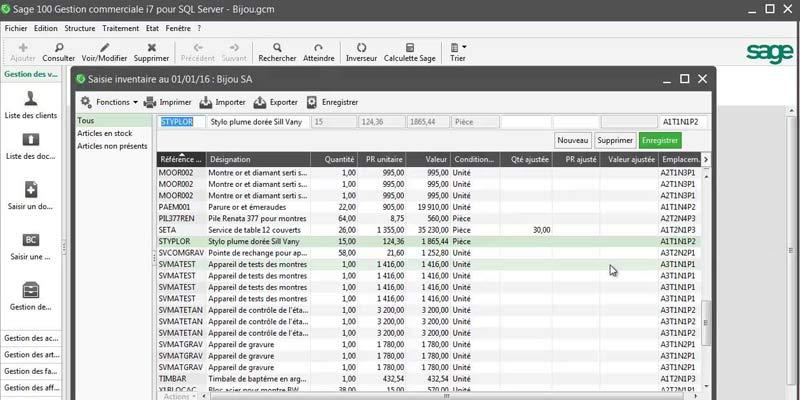The width and height of the screenshot is (800, 400).
Task: Open the Structure menu
Action: click(x=80, y=29)
